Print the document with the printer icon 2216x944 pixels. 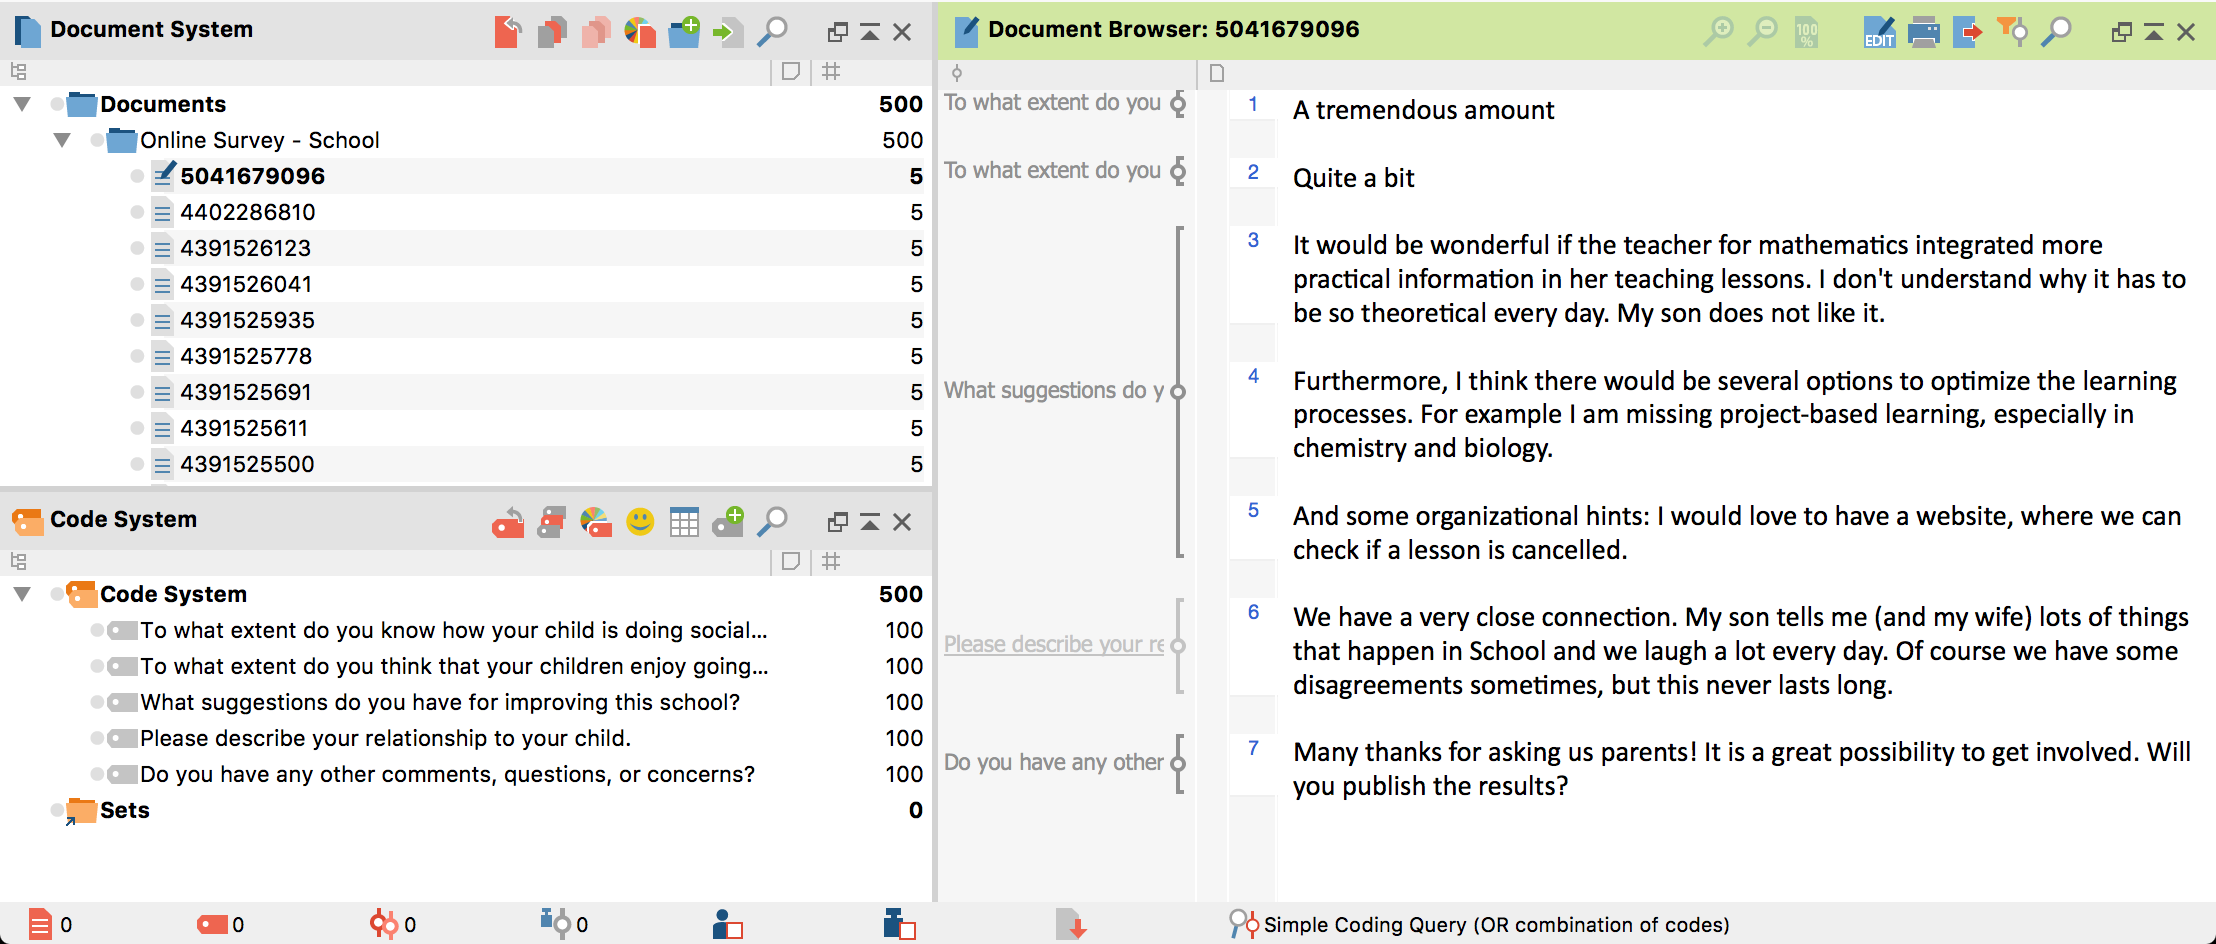1923,32
